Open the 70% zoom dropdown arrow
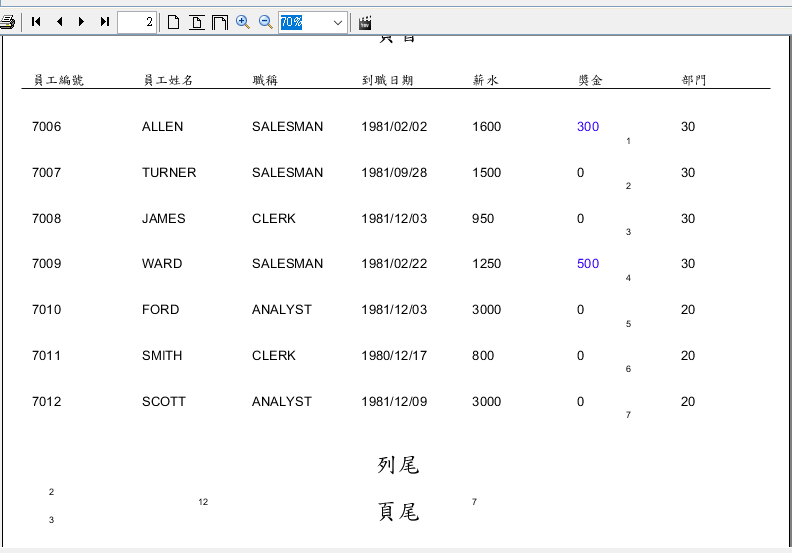 (337, 22)
